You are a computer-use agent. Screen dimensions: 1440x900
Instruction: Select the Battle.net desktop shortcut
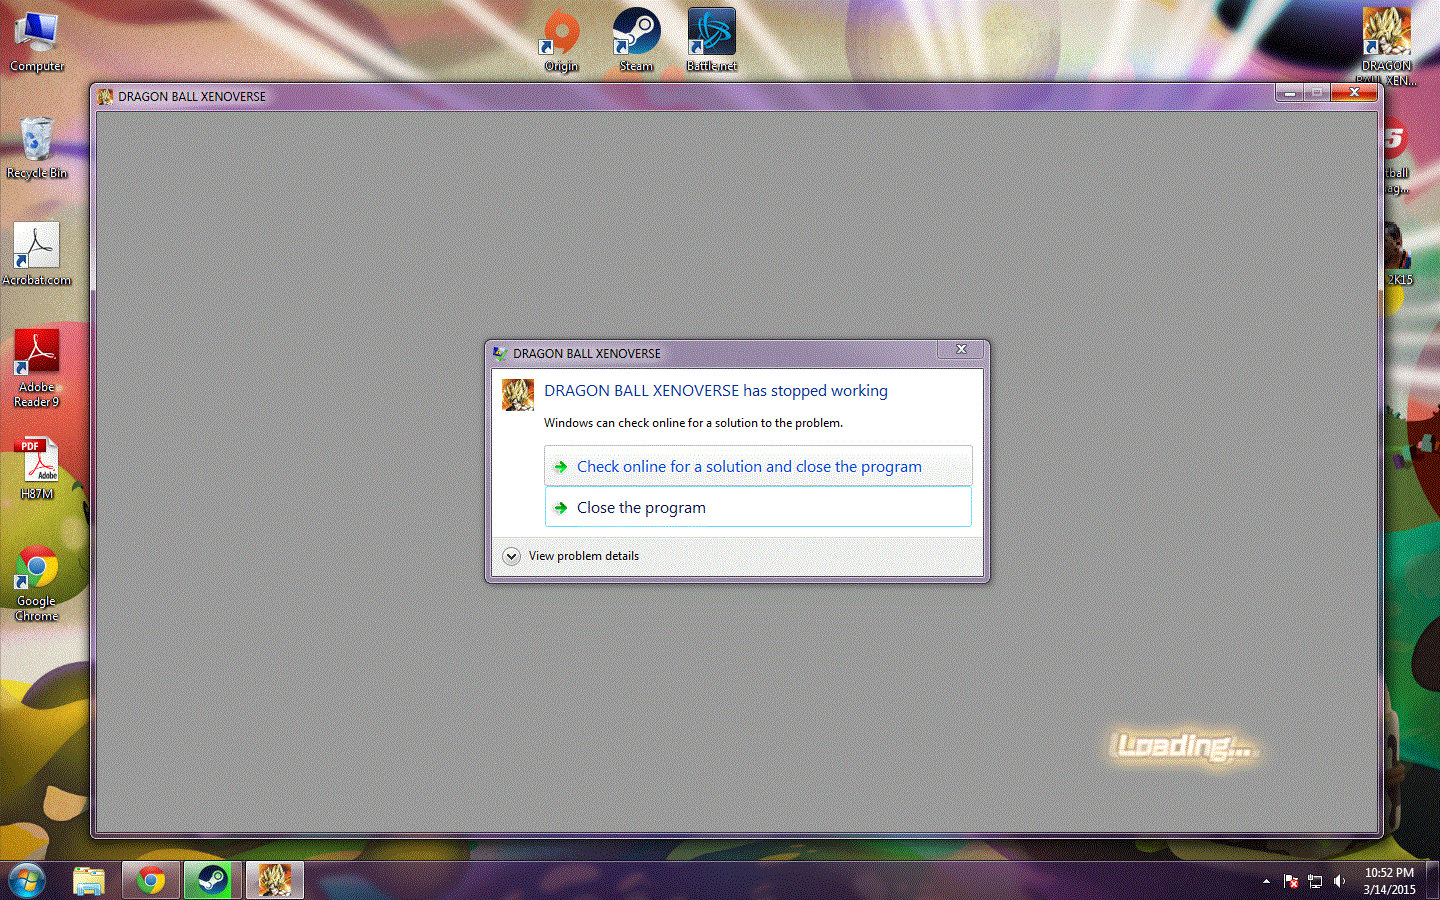tap(711, 40)
